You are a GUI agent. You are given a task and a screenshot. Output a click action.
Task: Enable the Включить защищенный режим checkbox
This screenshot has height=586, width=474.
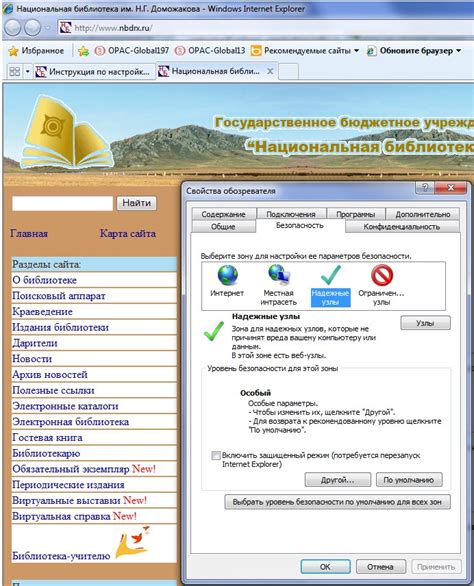point(216,456)
